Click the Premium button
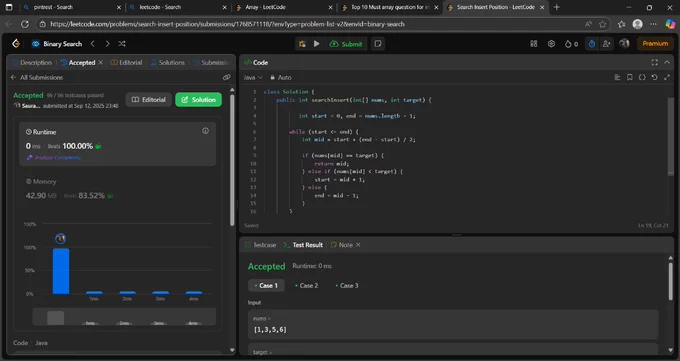Screen dimensions: 680x361 (x=655, y=44)
